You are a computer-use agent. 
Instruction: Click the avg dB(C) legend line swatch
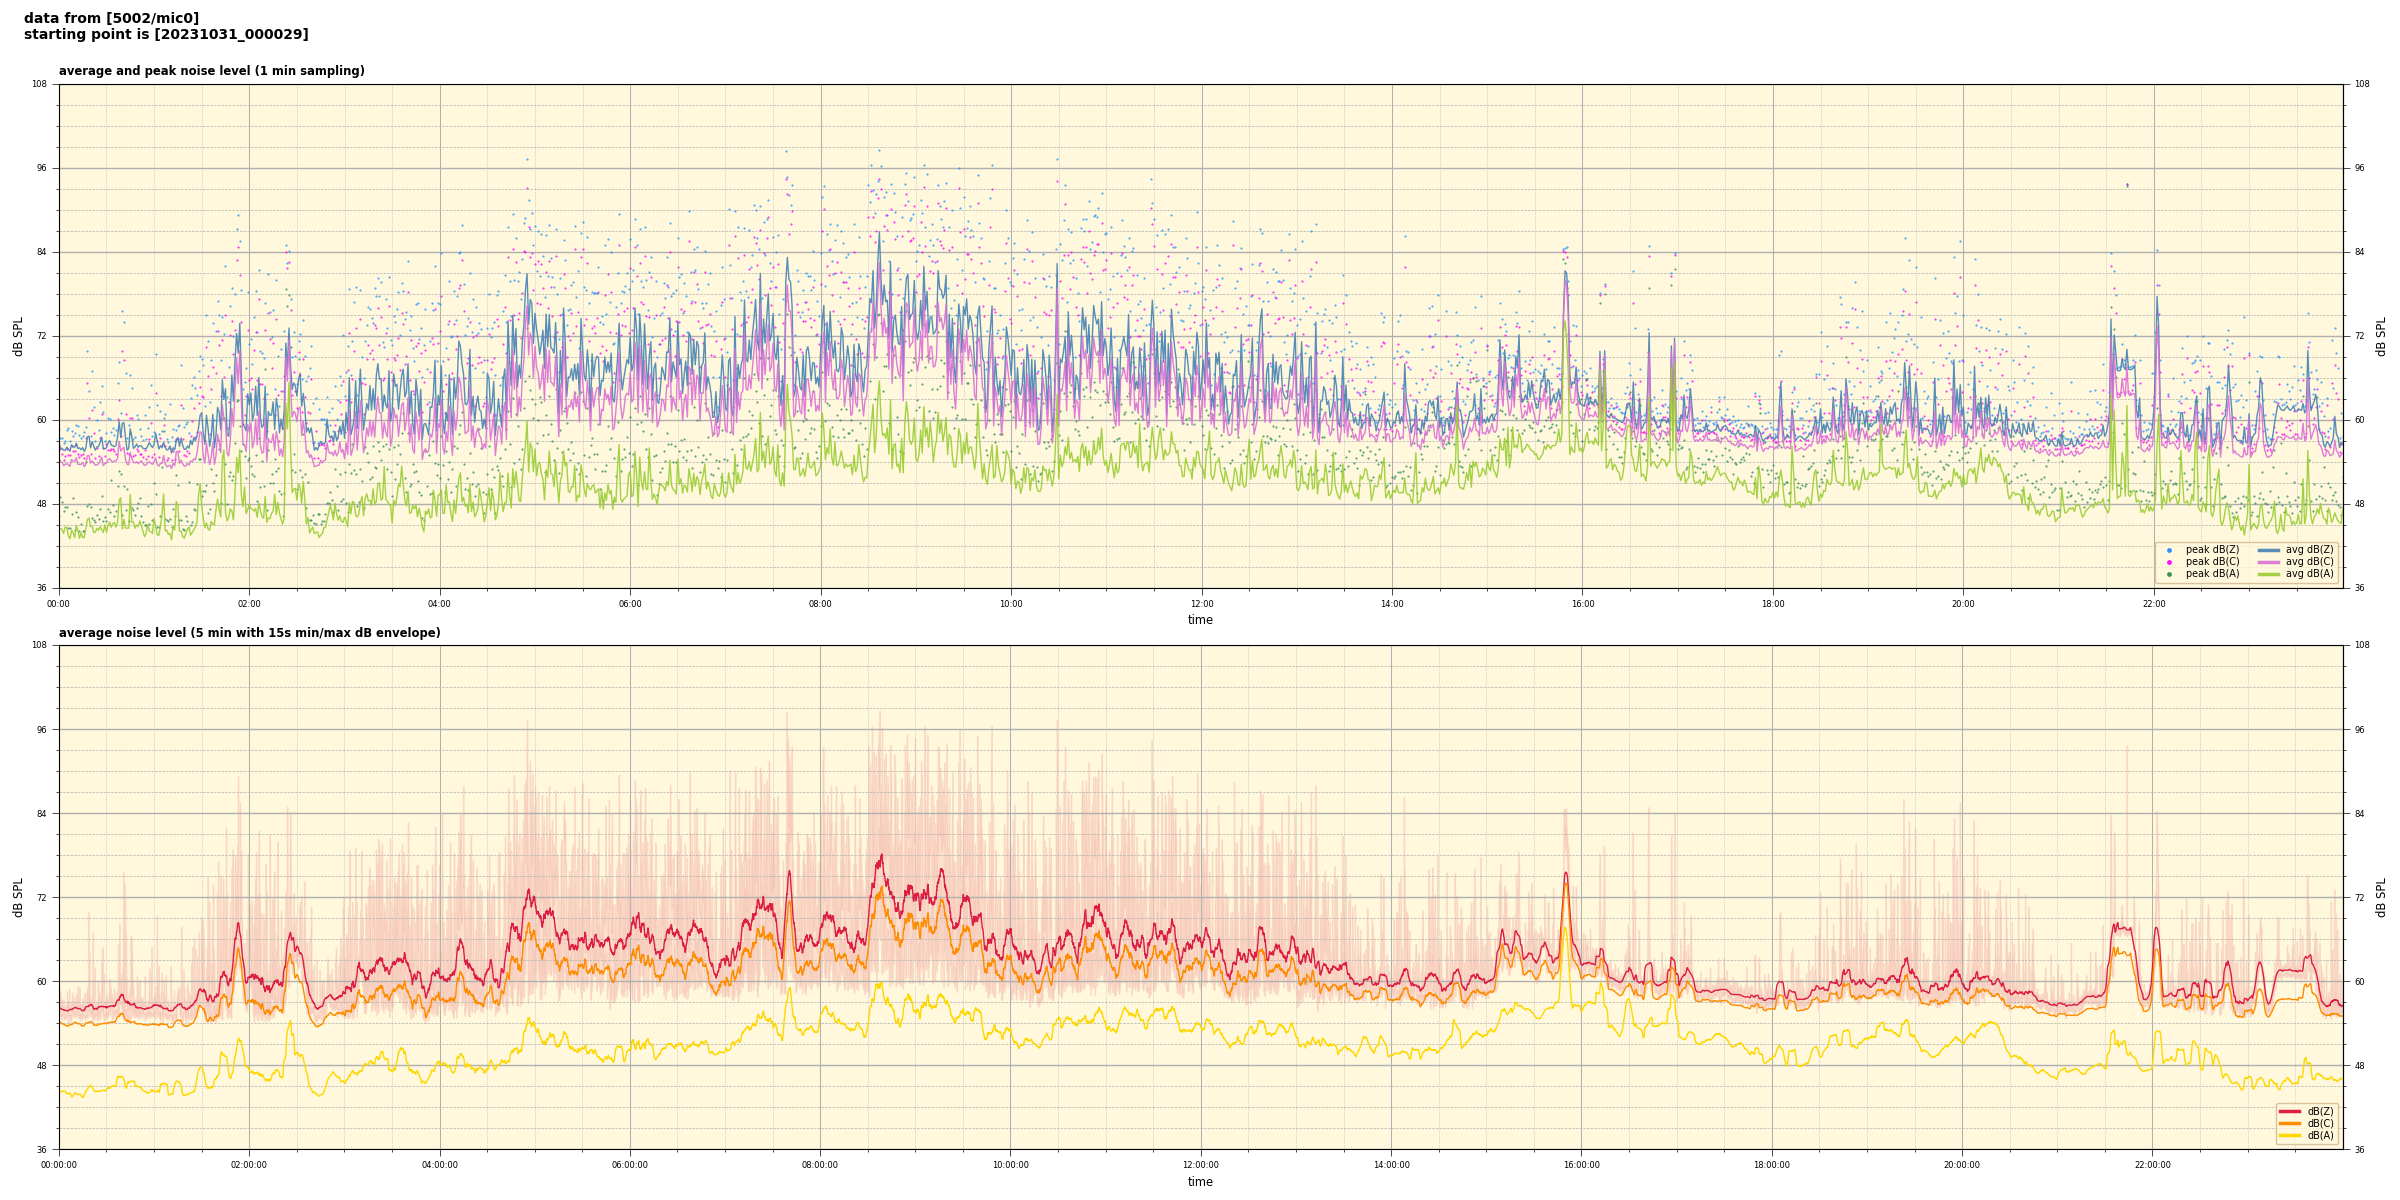(2269, 562)
